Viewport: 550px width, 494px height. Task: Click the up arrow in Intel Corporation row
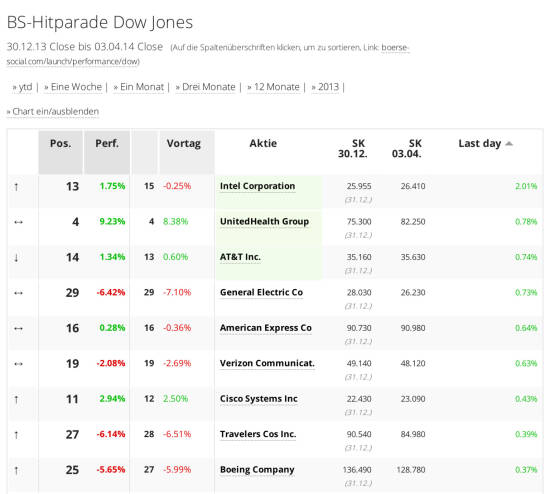point(16,187)
